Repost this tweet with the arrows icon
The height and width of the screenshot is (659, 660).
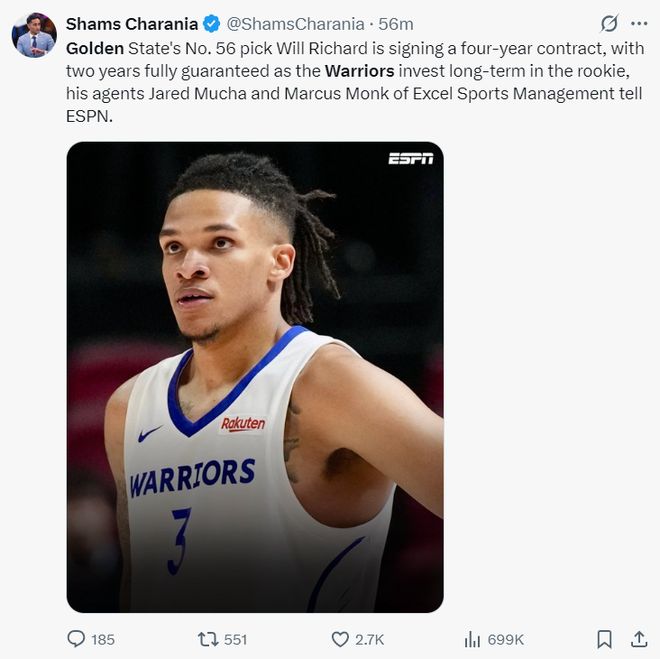click(x=207, y=639)
